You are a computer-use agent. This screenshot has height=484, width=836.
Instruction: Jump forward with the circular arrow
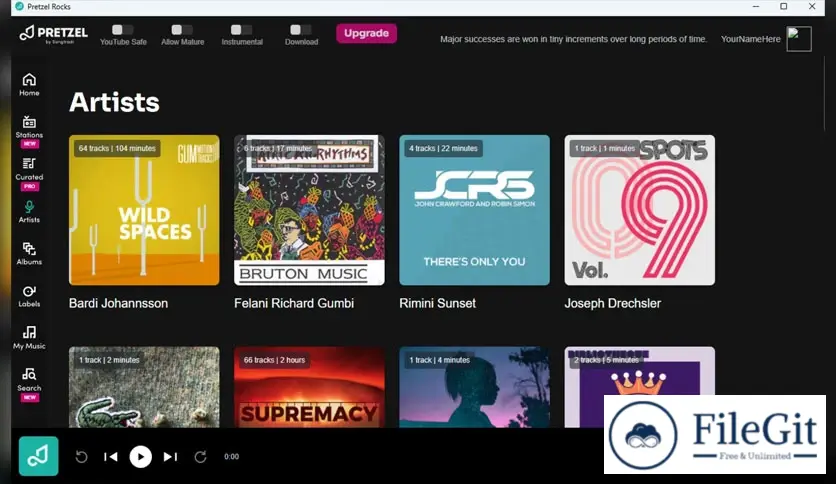(x=200, y=457)
